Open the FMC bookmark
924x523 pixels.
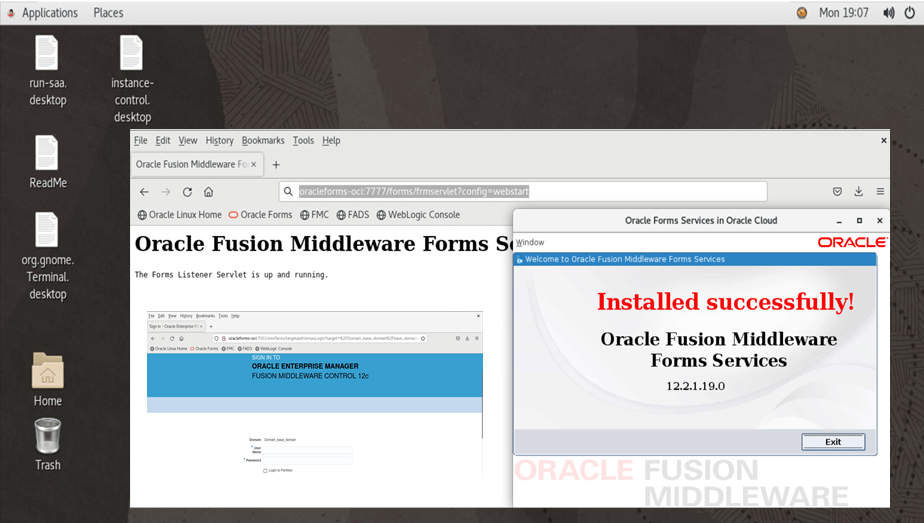[315, 215]
